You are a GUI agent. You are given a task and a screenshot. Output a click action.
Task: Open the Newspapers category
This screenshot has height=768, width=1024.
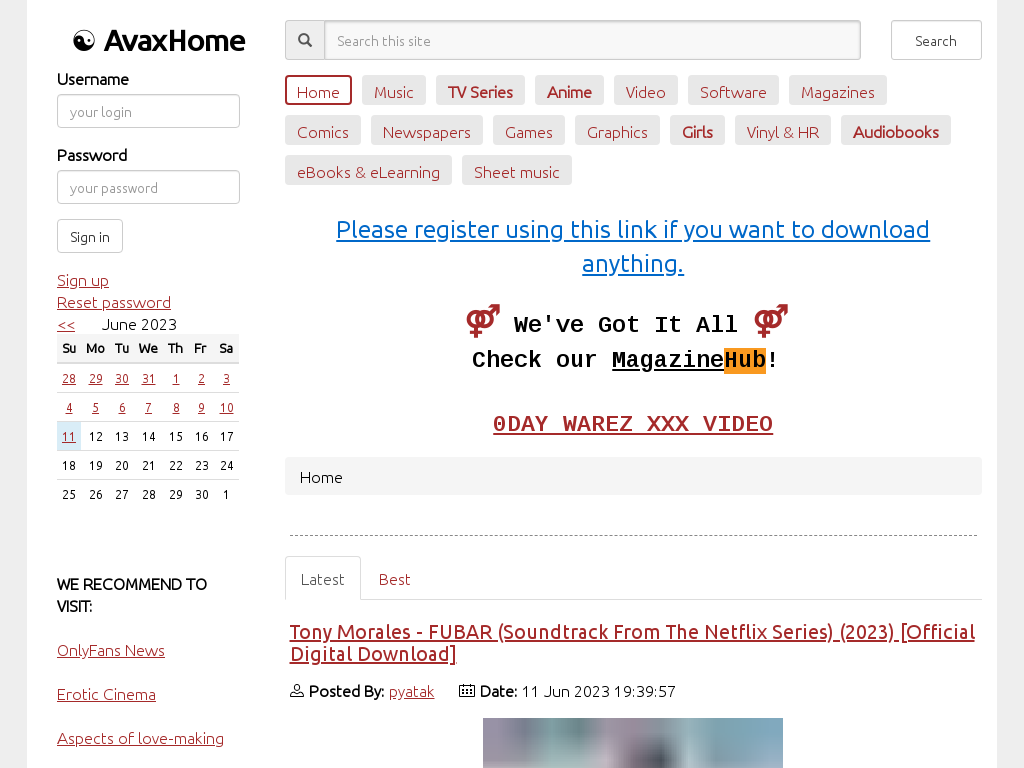click(426, 131)
